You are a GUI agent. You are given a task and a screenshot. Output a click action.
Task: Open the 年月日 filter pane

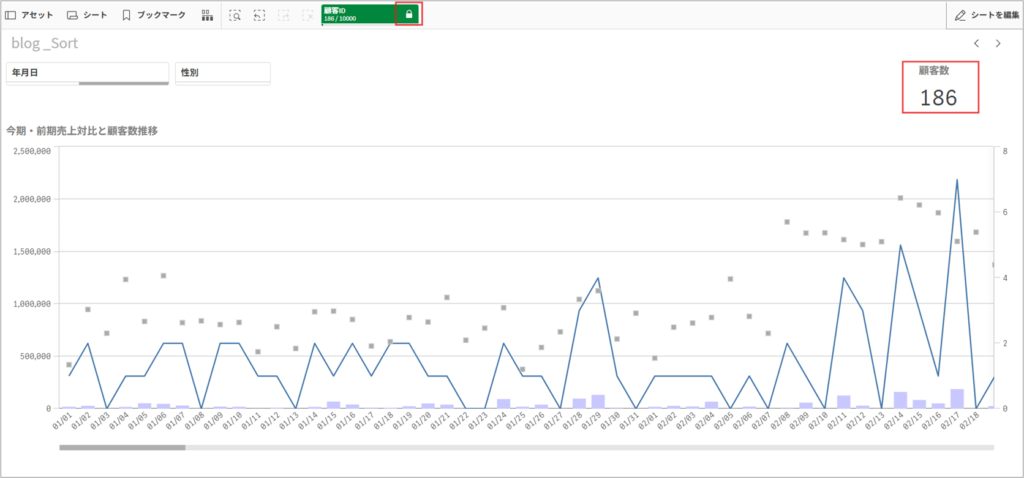(87, 72)
